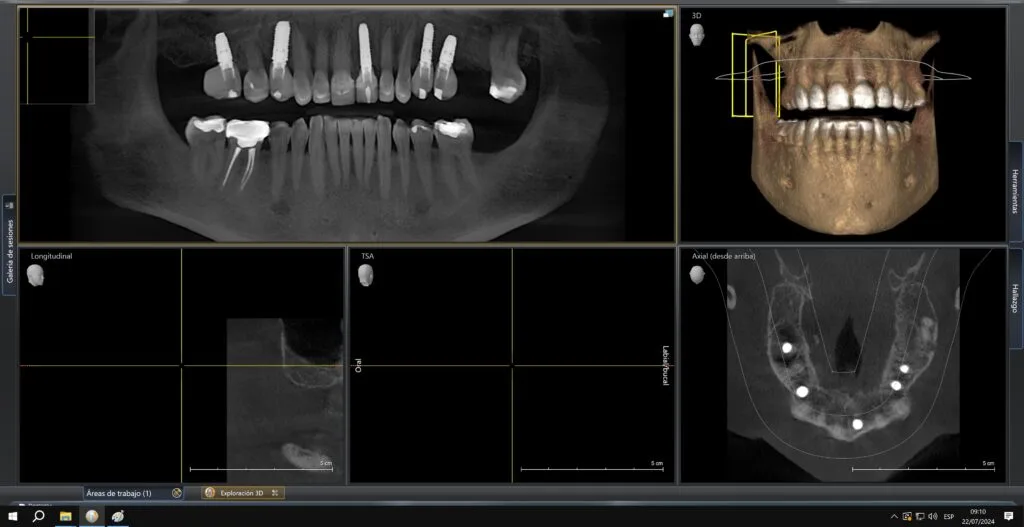Viewport: 1024px width, 527px height.
Task: Click the expand icon on Exploración 3D tab
Action: point(276,493)
